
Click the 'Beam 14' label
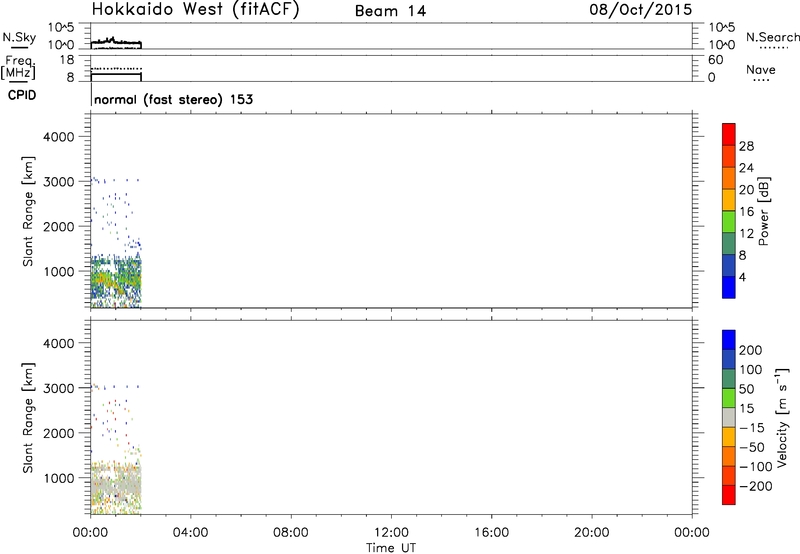pos(390,11)
